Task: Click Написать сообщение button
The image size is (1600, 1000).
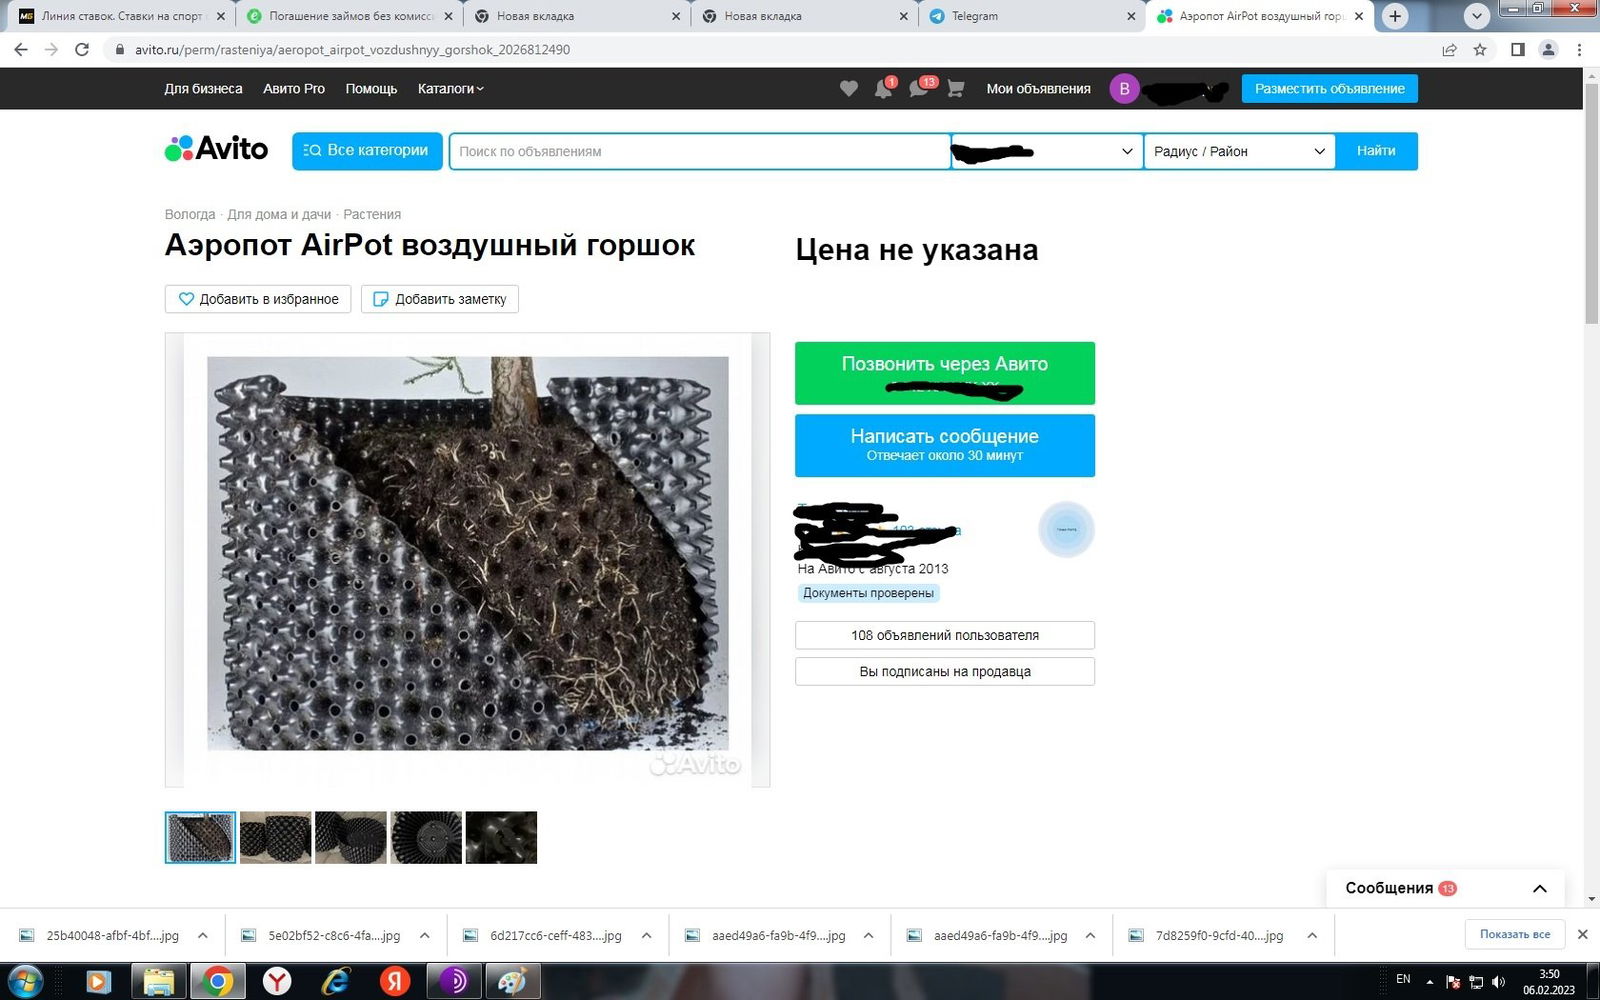Action: pyautogui.click(x=945, y=445)
